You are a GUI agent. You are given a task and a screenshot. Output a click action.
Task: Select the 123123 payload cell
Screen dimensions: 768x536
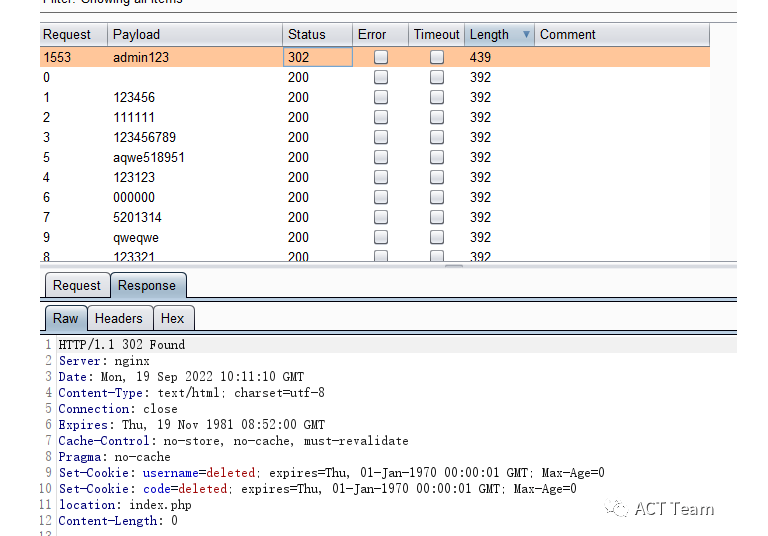click(195, 177)
